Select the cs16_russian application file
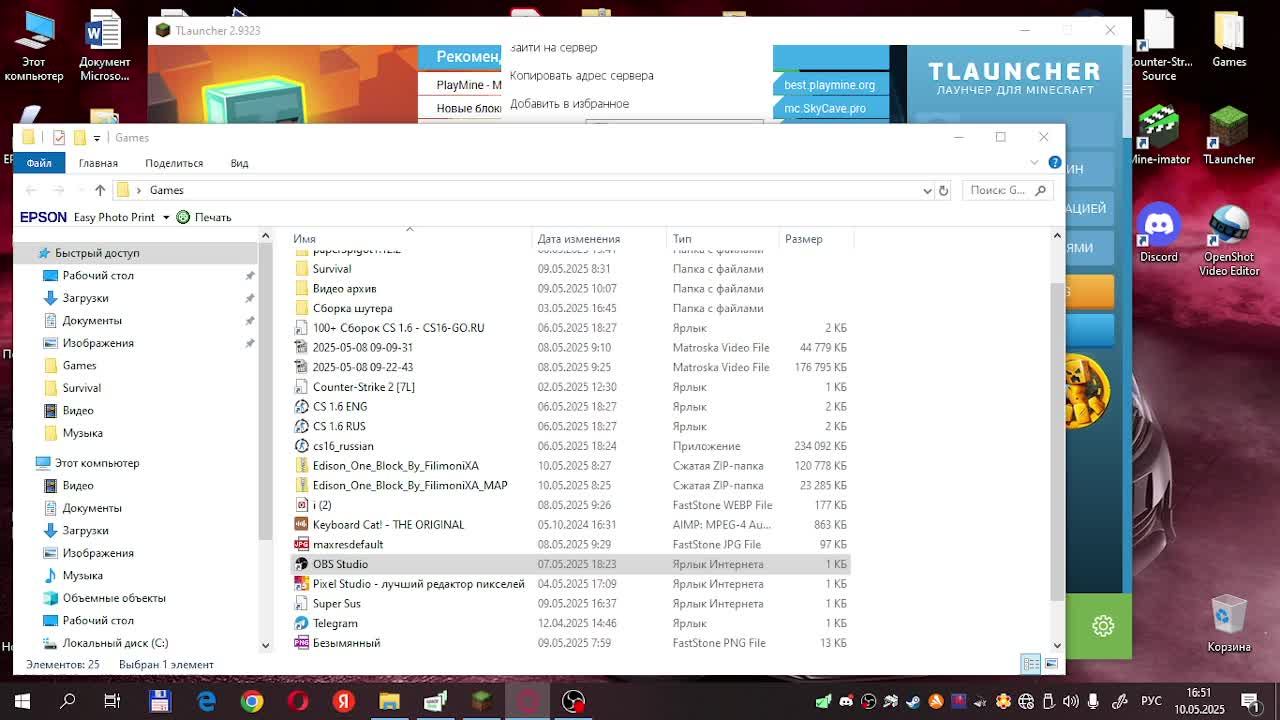Viewport: 1280px width, 720px height. pyautogui.click(x=343, y=446)
